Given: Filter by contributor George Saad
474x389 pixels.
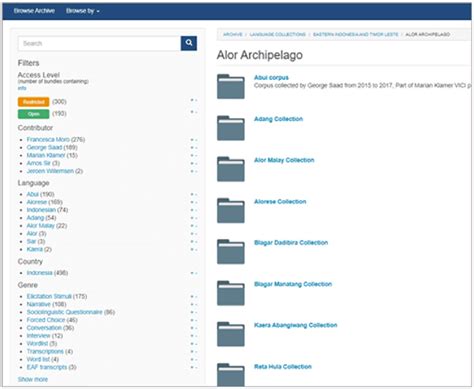Looking at the screenshot, I should [x=44, y=148].
